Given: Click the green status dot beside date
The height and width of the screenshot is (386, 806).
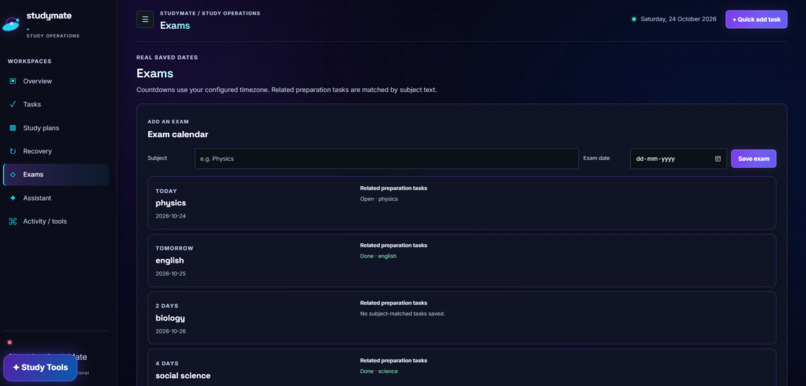Looking at the screenshot, I should click(x=634, y=19).
